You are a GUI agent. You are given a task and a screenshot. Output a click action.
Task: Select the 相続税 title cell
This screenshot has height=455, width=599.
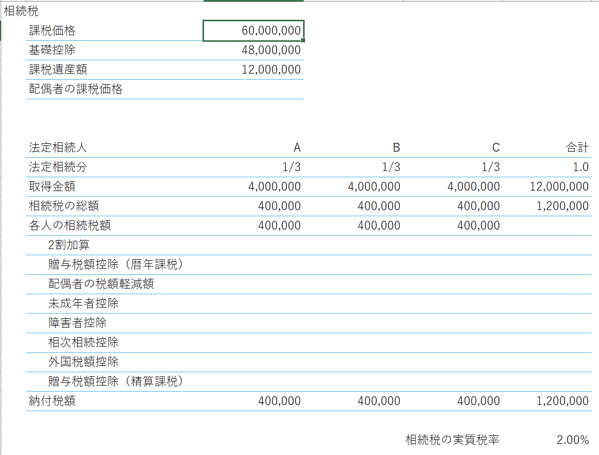(x=21, y=11)
